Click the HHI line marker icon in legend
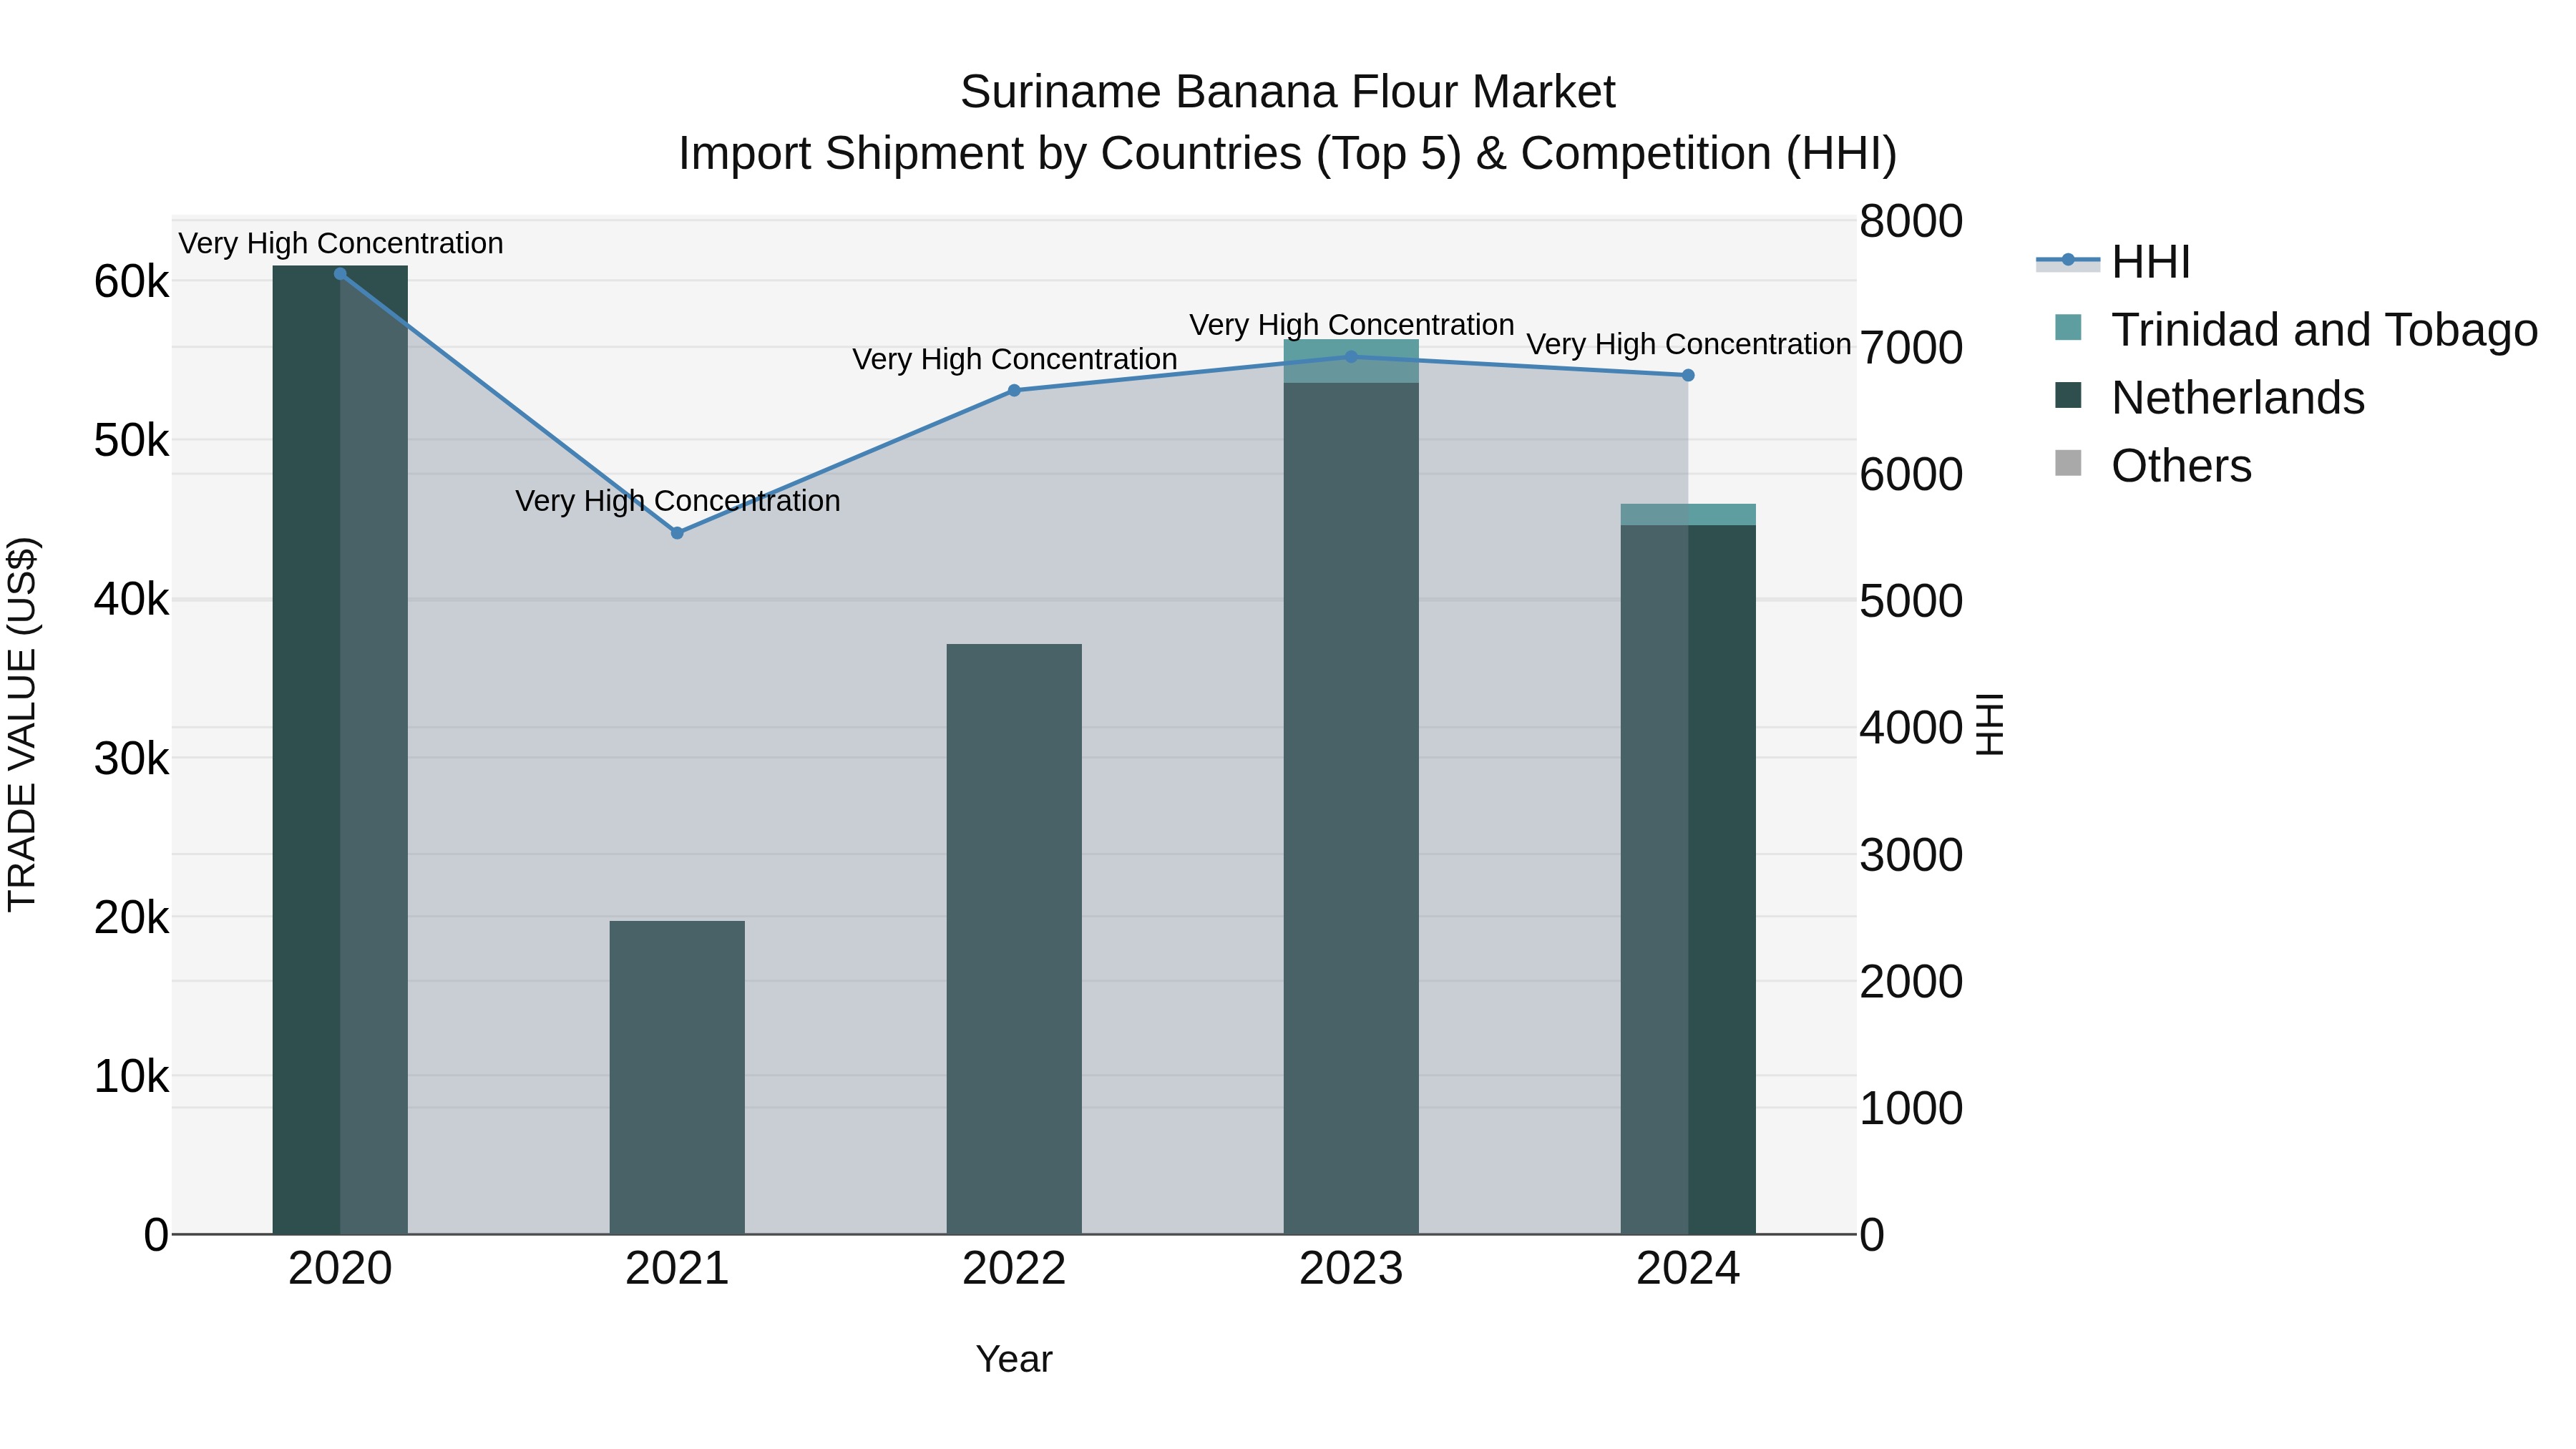This screenshot has width=2576, height=1449. coord(2068,261)
